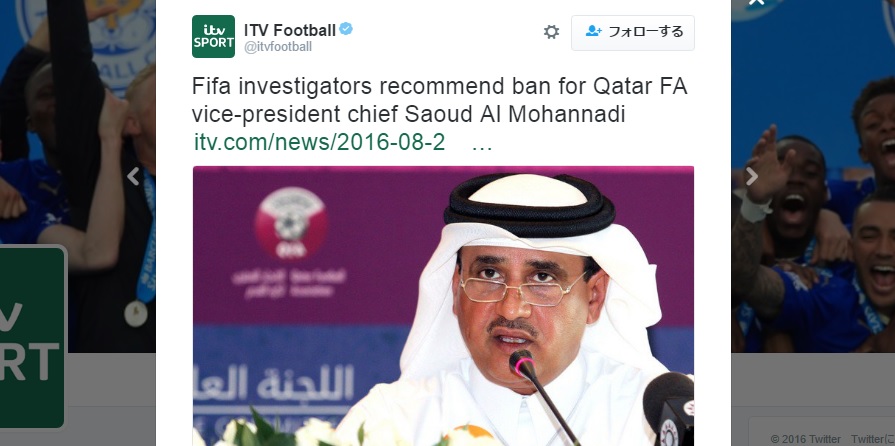
Task: Click the add-person icon in follow button
Action: point(594,31)
